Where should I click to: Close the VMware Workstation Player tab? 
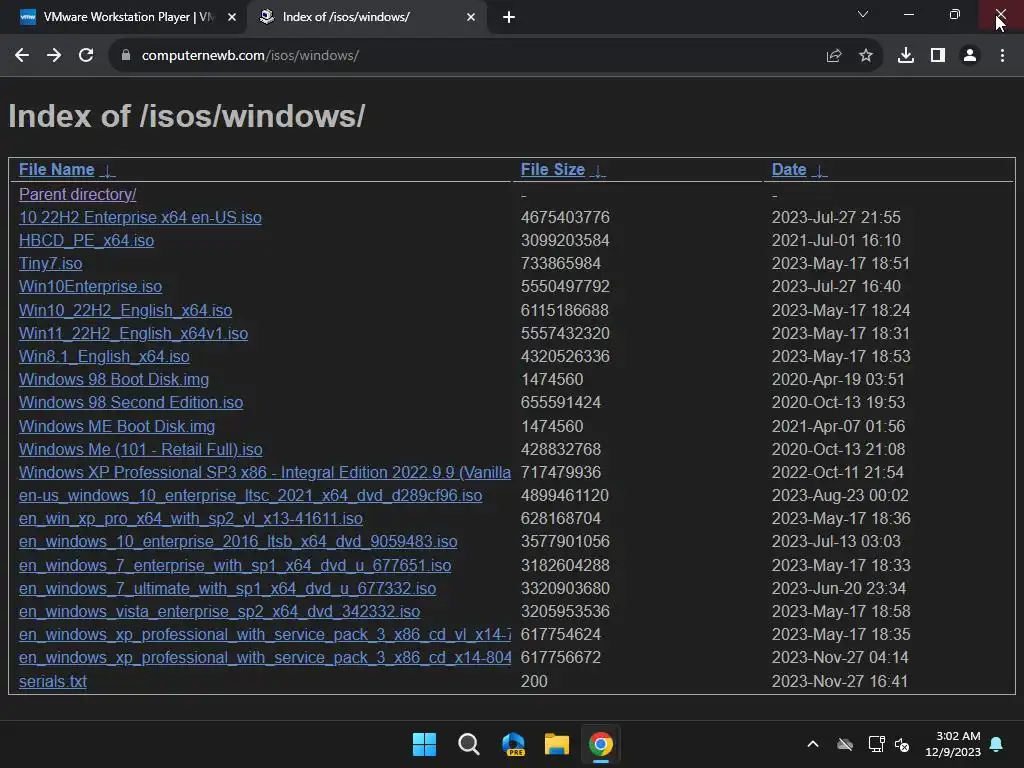coord(232,17)
